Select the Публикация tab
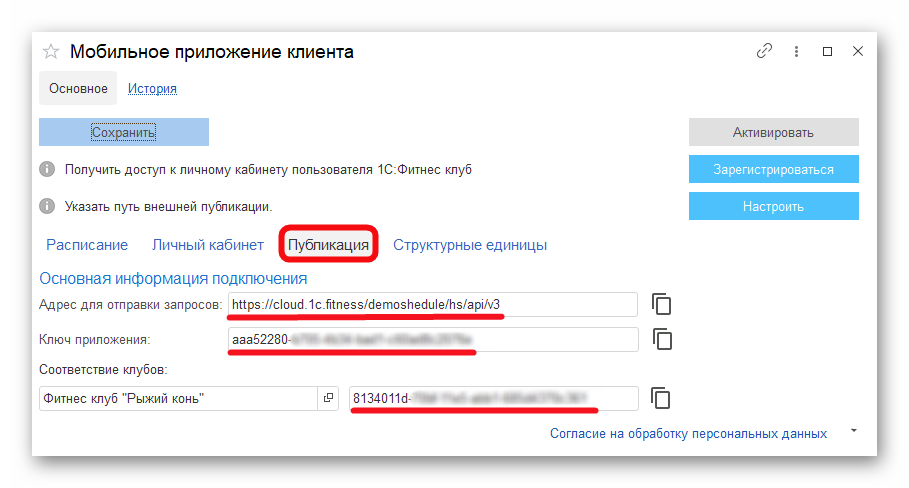 [328, 245]
